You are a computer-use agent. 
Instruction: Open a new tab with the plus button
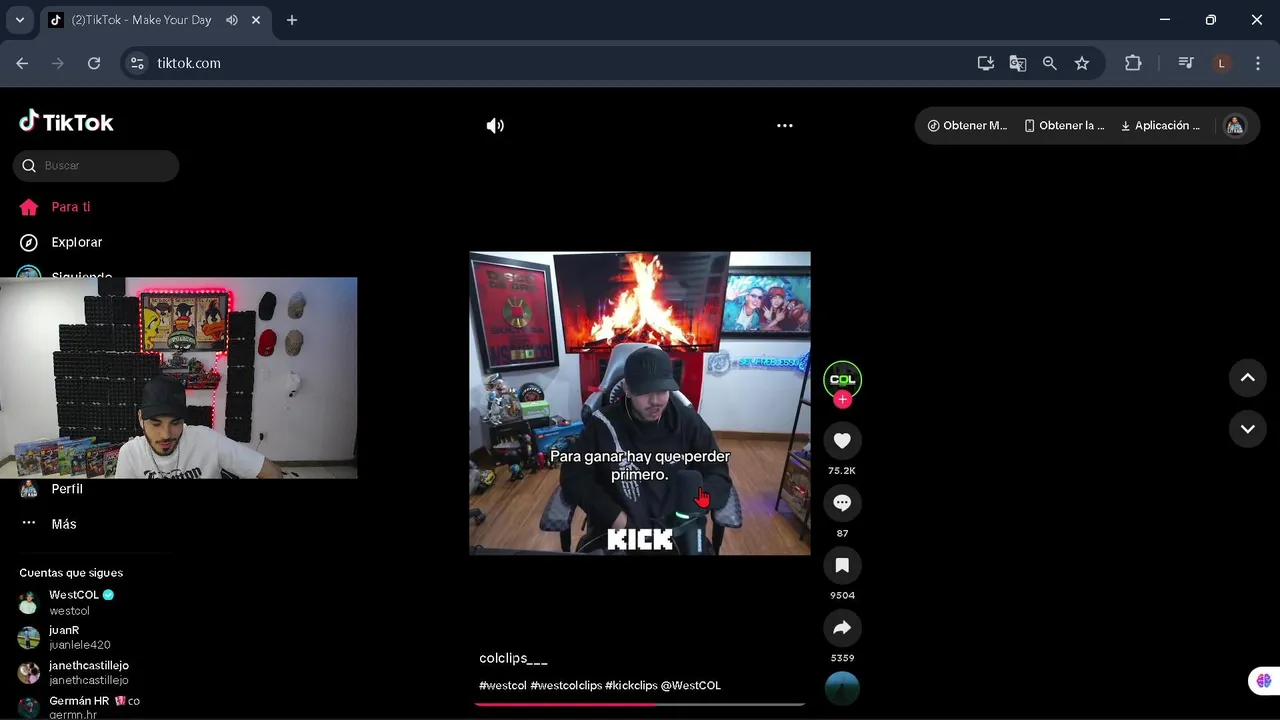pos(292,20)
